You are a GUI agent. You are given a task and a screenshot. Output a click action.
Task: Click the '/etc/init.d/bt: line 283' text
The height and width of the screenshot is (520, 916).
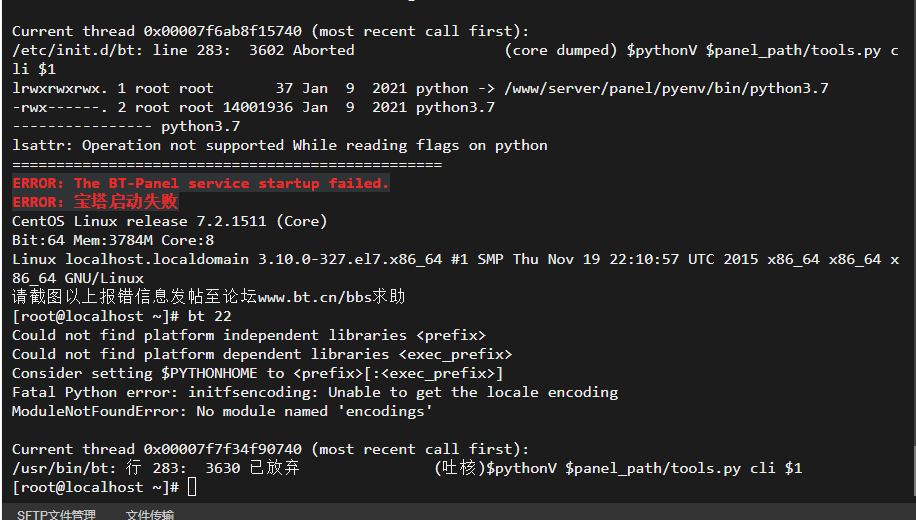(117, 50)
